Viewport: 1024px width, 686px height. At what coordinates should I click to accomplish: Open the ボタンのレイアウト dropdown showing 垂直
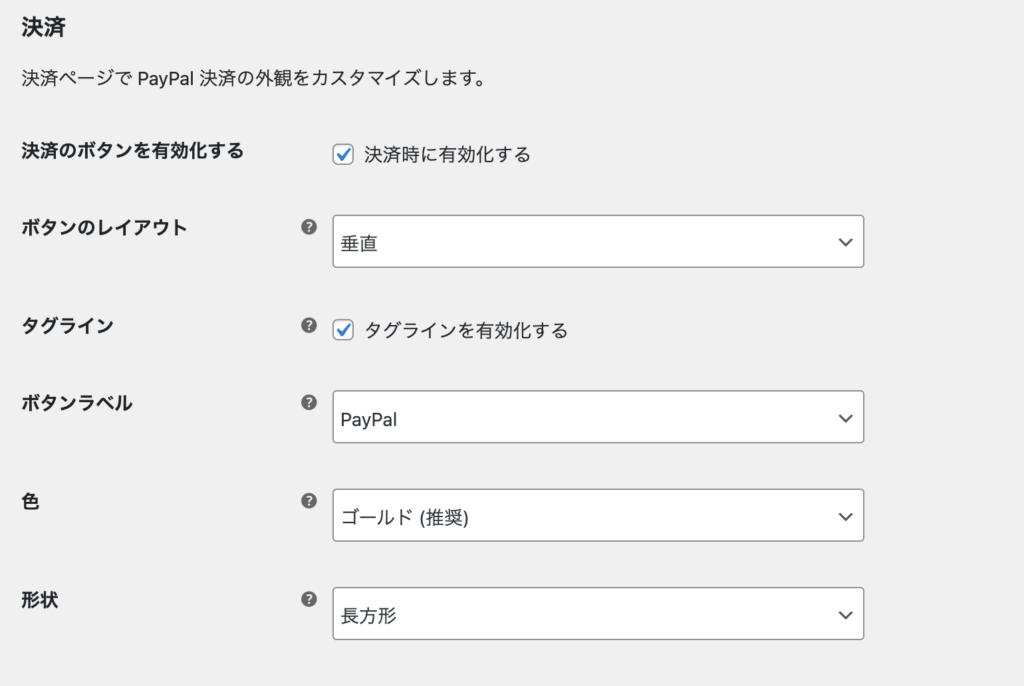[598, 241]
